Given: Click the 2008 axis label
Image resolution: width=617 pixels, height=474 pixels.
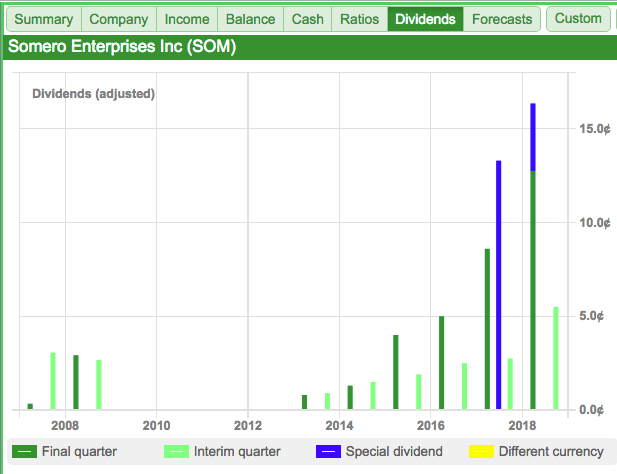Looking at the screenshot, I should [65, 426].
